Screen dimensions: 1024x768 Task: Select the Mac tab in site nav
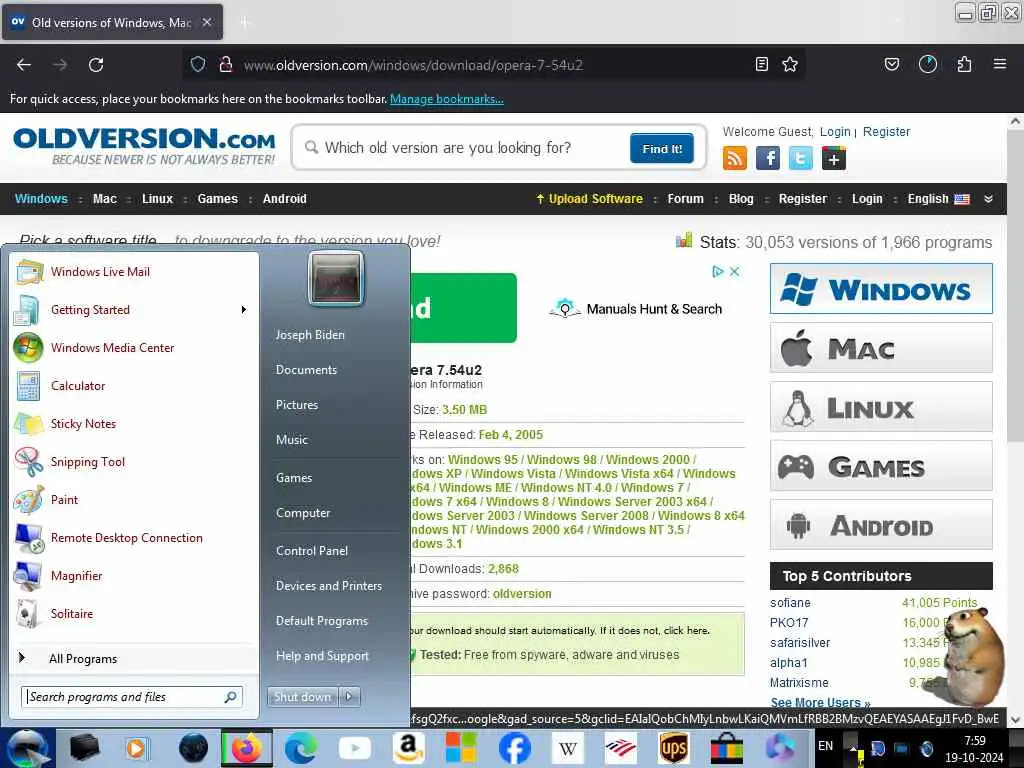pyautogui.click(x=104, y=199)
